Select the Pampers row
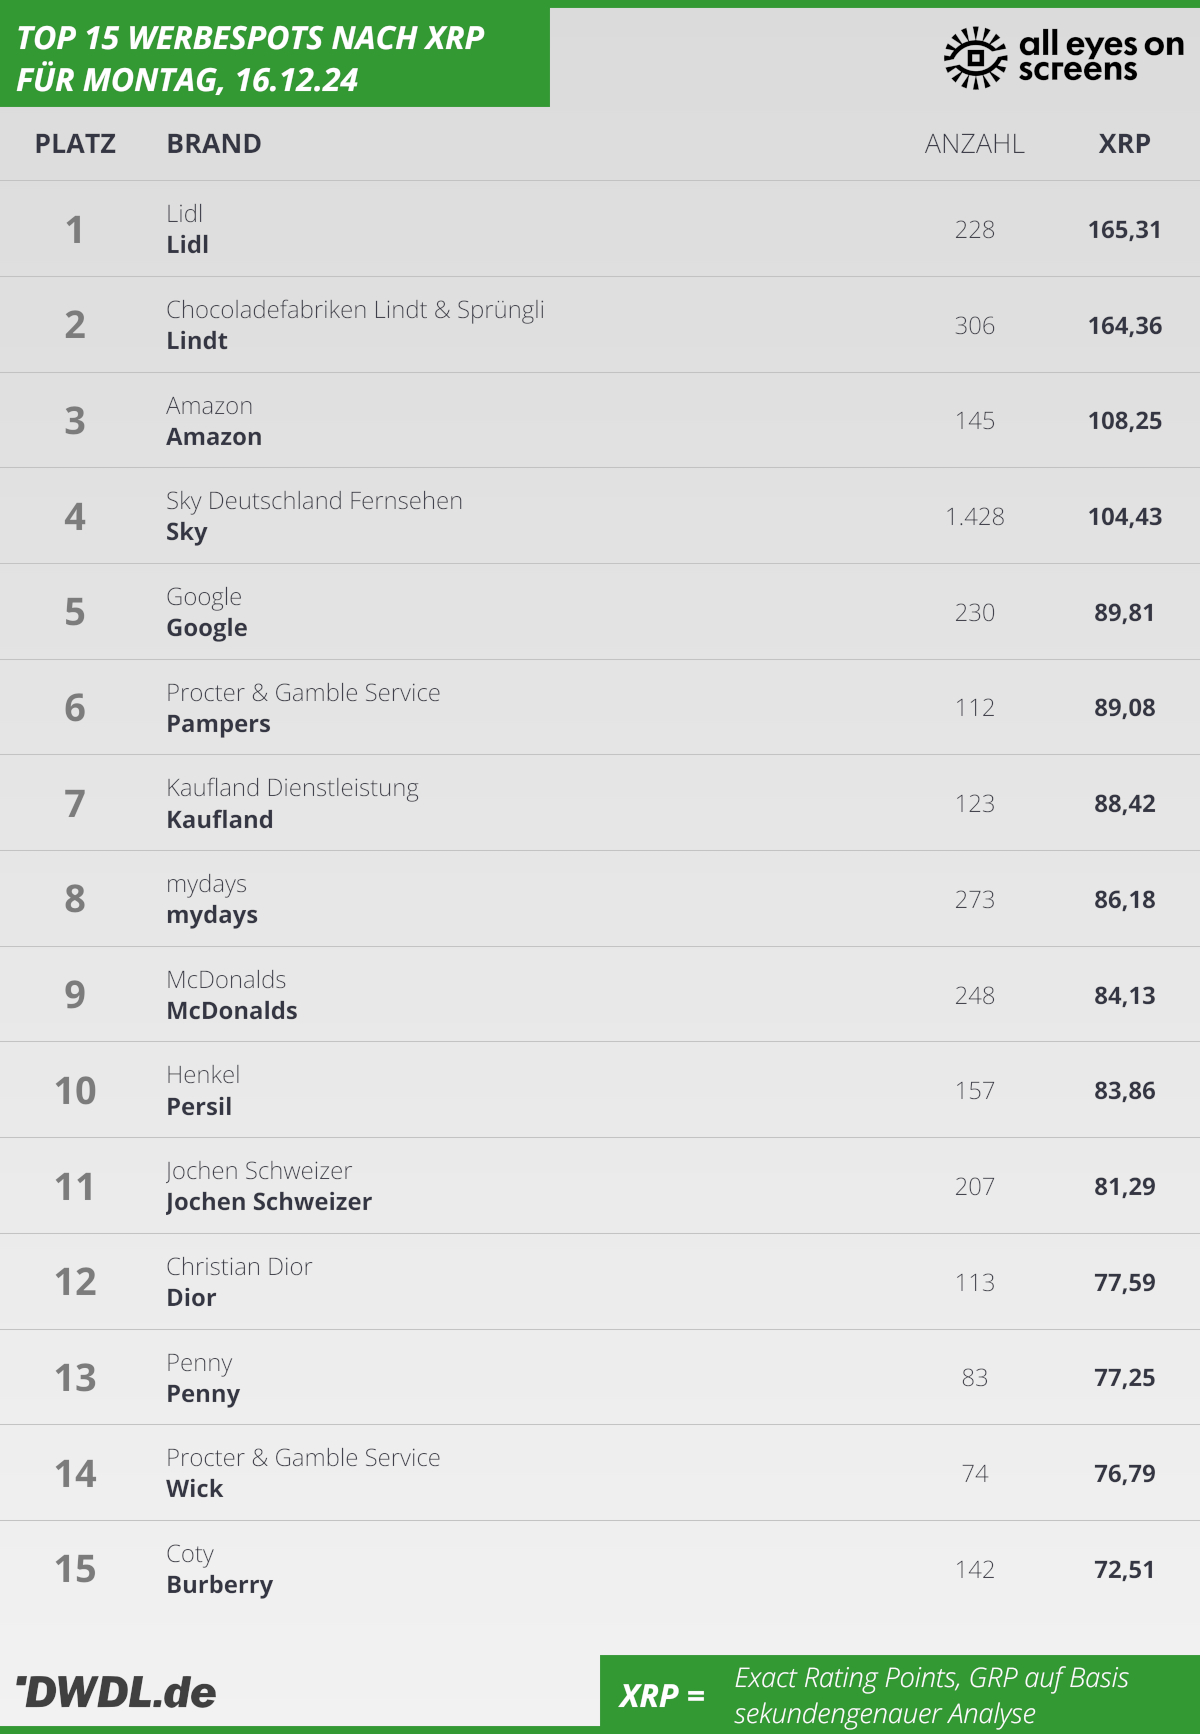The width and height of the screenshot is (1200, 1734). [x=600, y=708]
